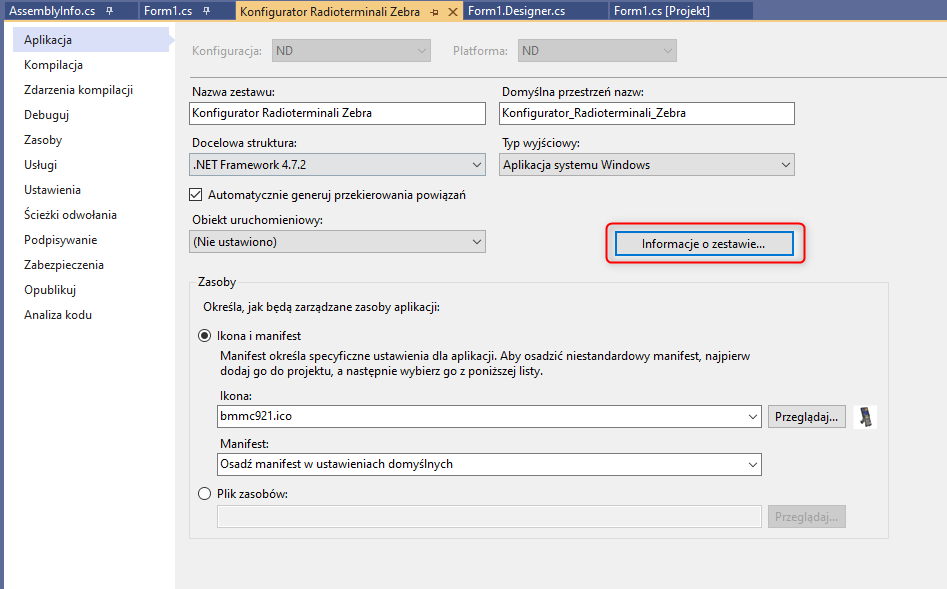Open the Kompilacja settings page
This screenshot has height=589, width=947.
tap(53, 65)
